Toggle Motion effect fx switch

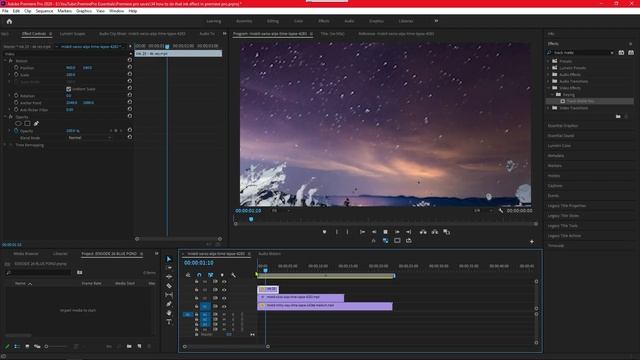coord(11,60)
